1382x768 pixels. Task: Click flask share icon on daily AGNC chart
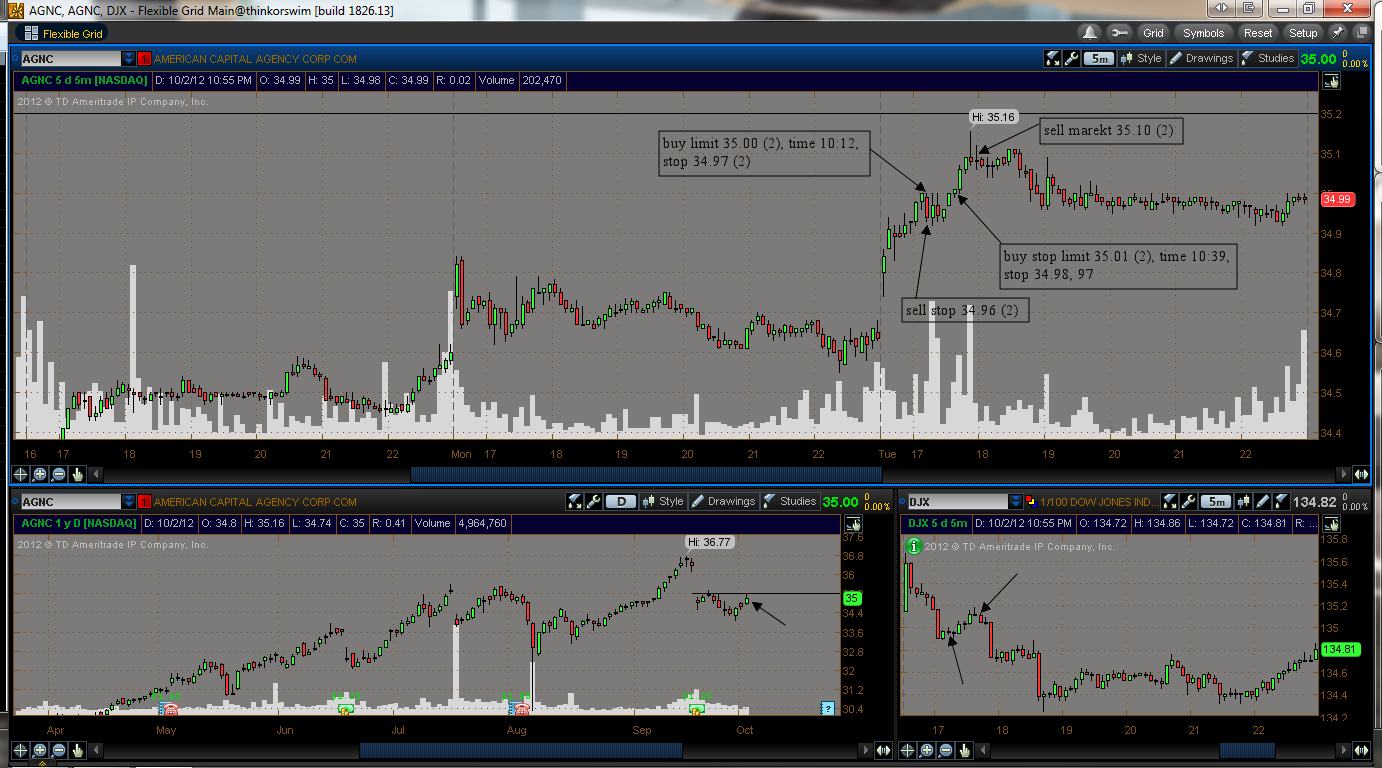575,502
